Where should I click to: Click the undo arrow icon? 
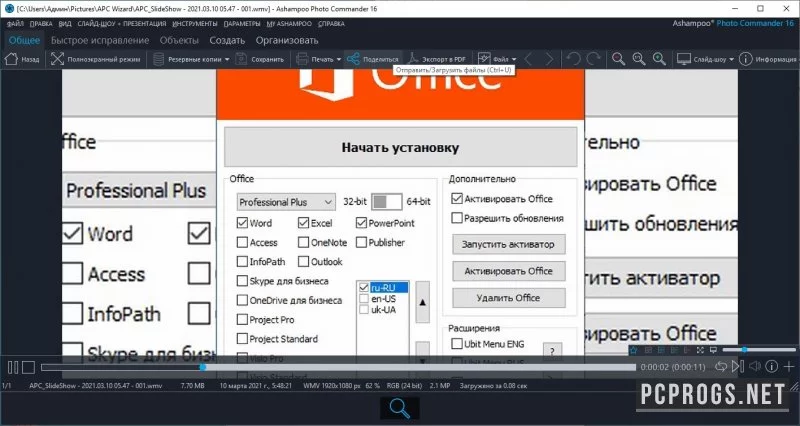point(574,59)
